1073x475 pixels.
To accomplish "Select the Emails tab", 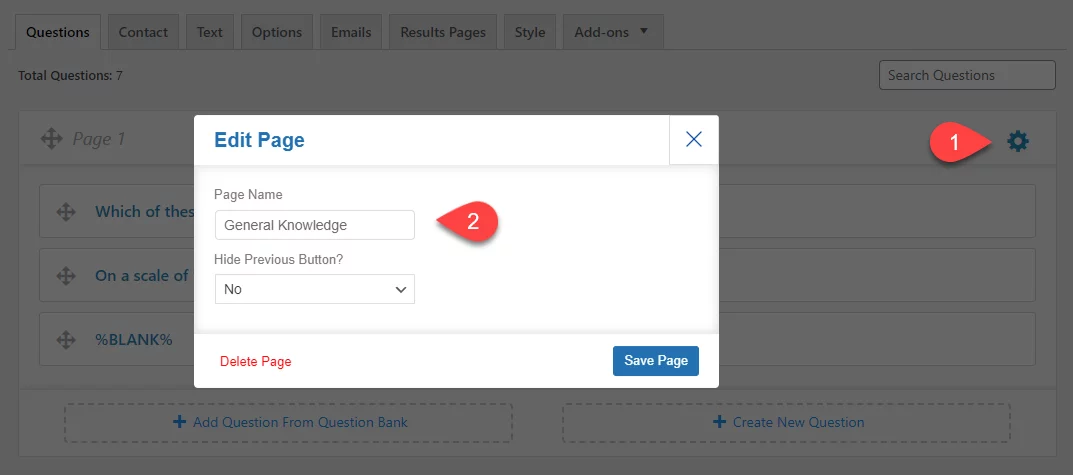I will [x=351, y=32].
